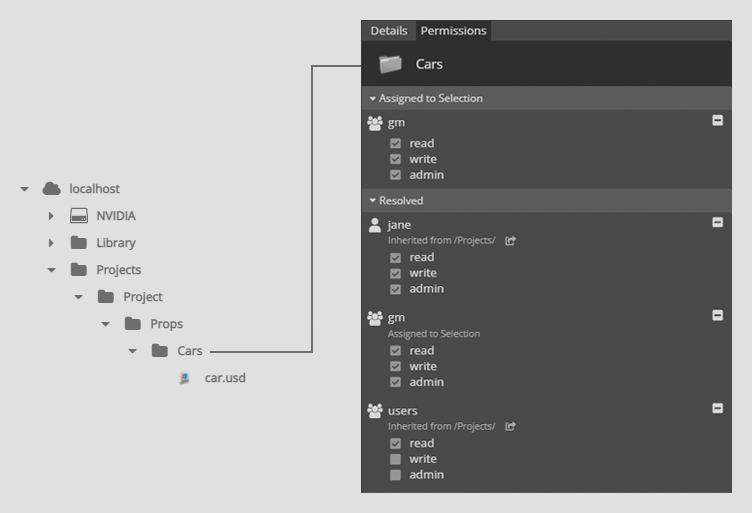The height and width of the screenshot is (513, 752).
Task: Click the Cars folder icon in panel header
Action: tap(390, 64)
